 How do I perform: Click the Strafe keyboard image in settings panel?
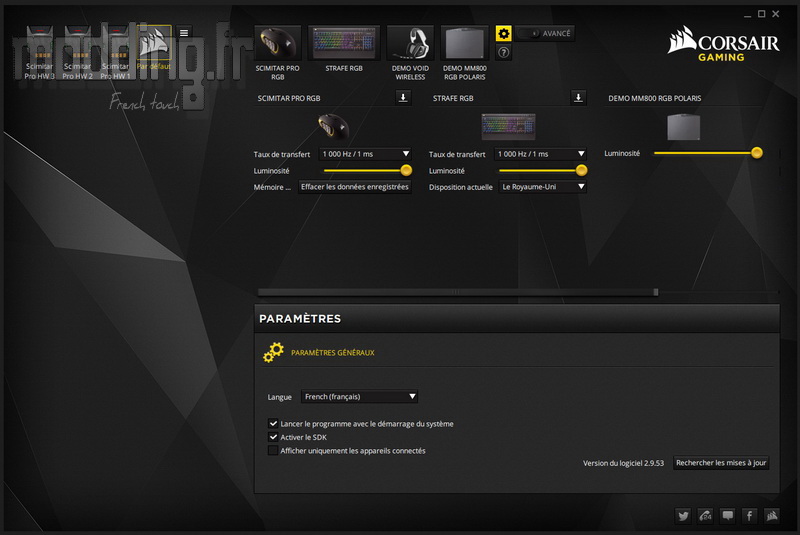click(x=508, y=126)
